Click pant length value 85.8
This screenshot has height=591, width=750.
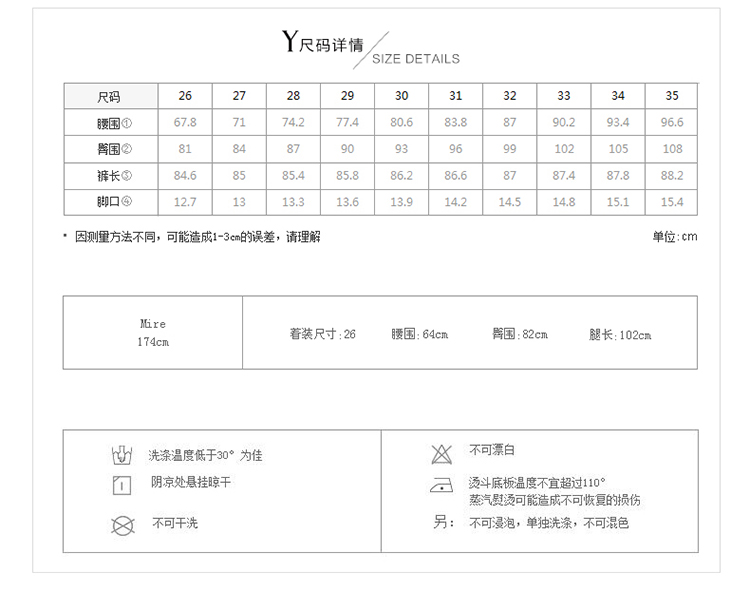pyautogui.click(x=347, y=175)
